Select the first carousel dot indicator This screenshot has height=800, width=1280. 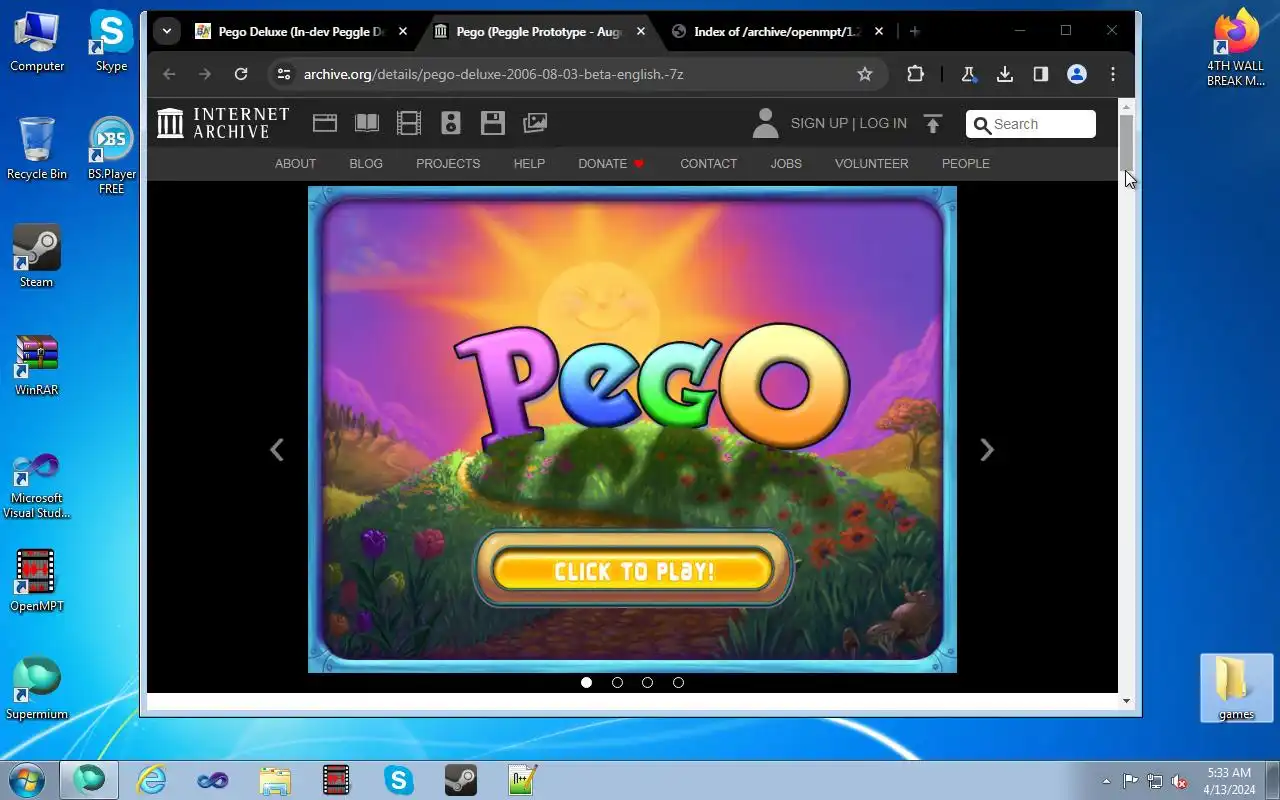(x=587, y=682)
